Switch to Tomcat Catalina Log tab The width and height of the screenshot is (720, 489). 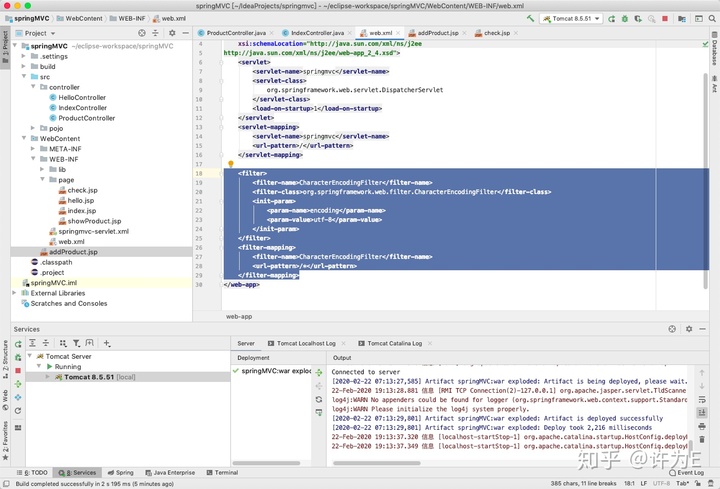394,343
